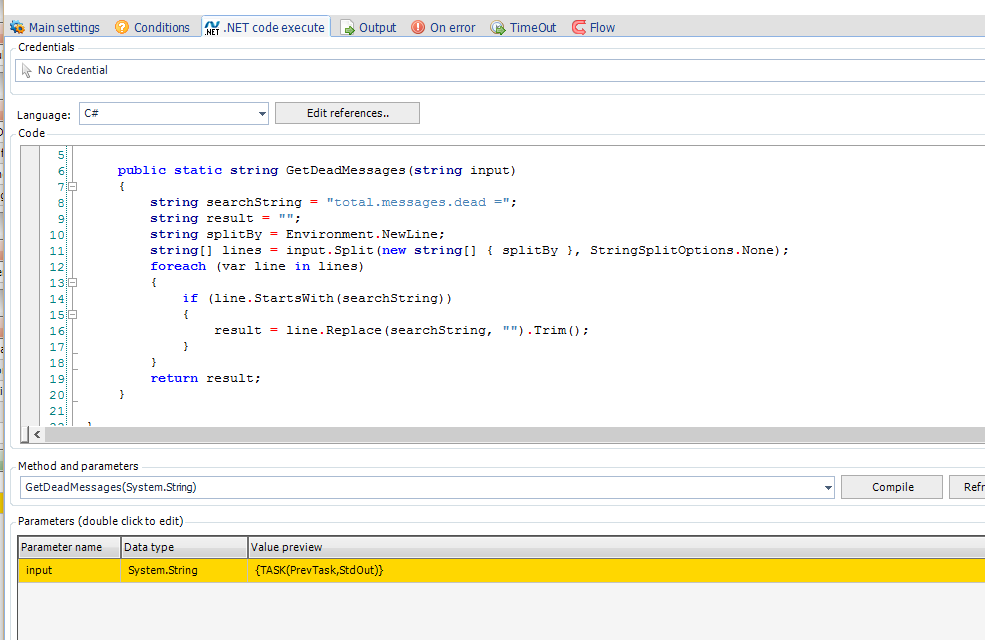Collapse the foreach block at line 13
The height and width of the screenshot is (640, 985).
(x=73, y=283)
